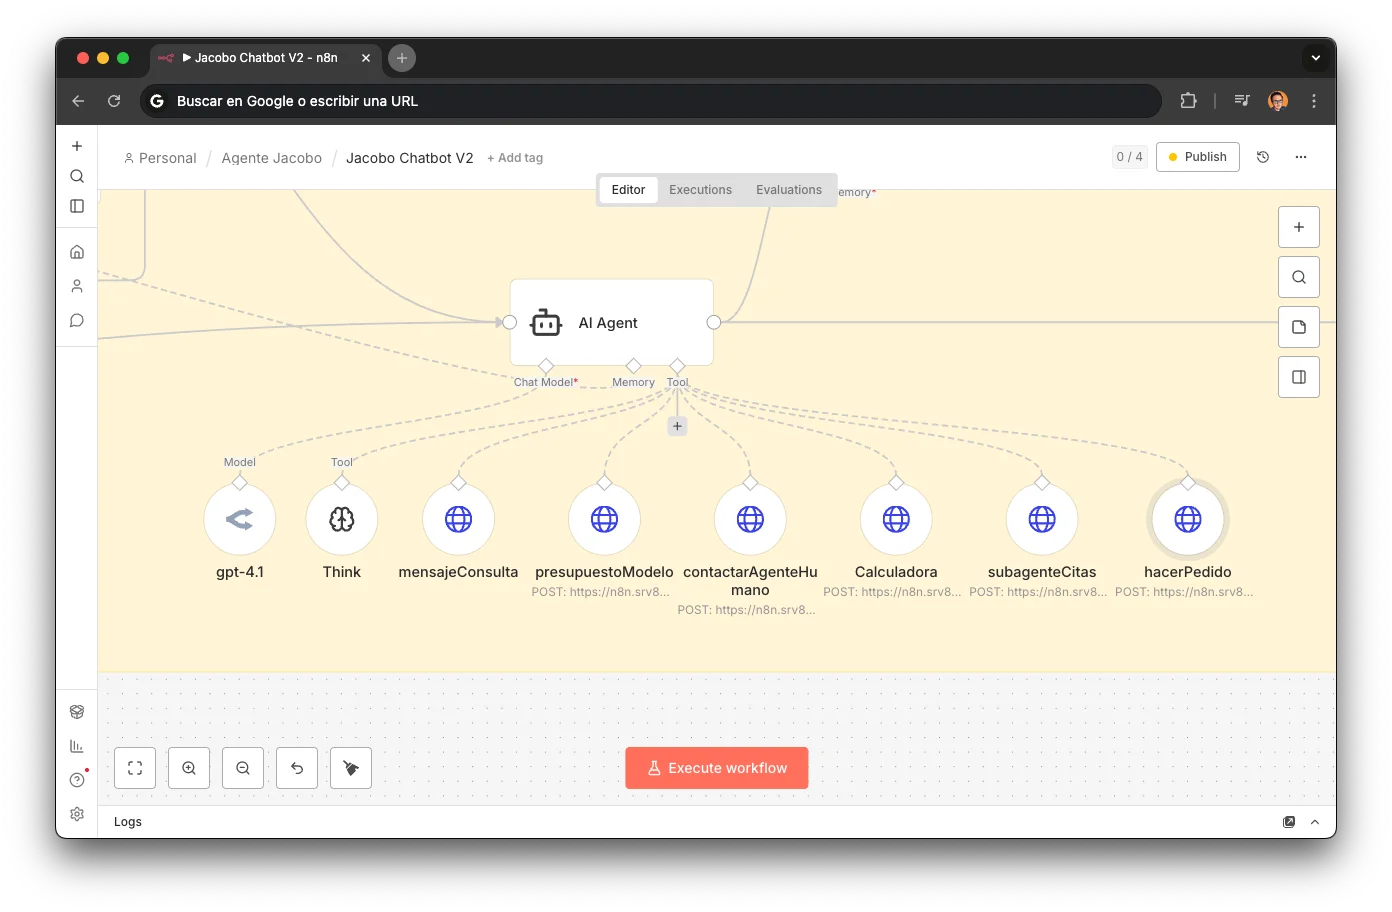
Task: Expand the Logs panel at the bottom
Action: pyautogui.click(x=1313, y=821)
